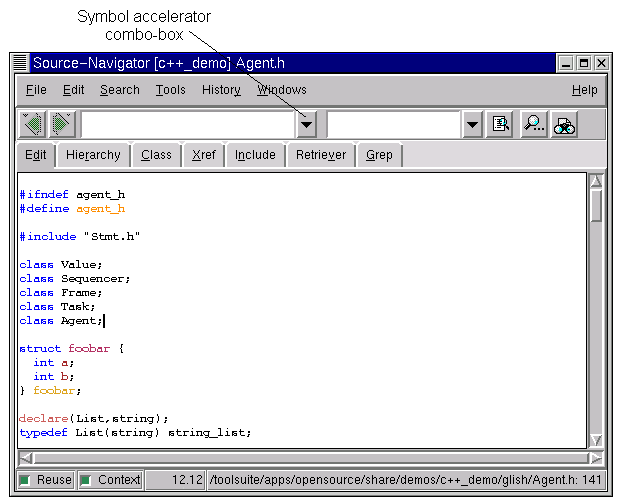Click inside the second toolbar search field
The width and height of the screenshot is (618, 504).
coord(394,125)
